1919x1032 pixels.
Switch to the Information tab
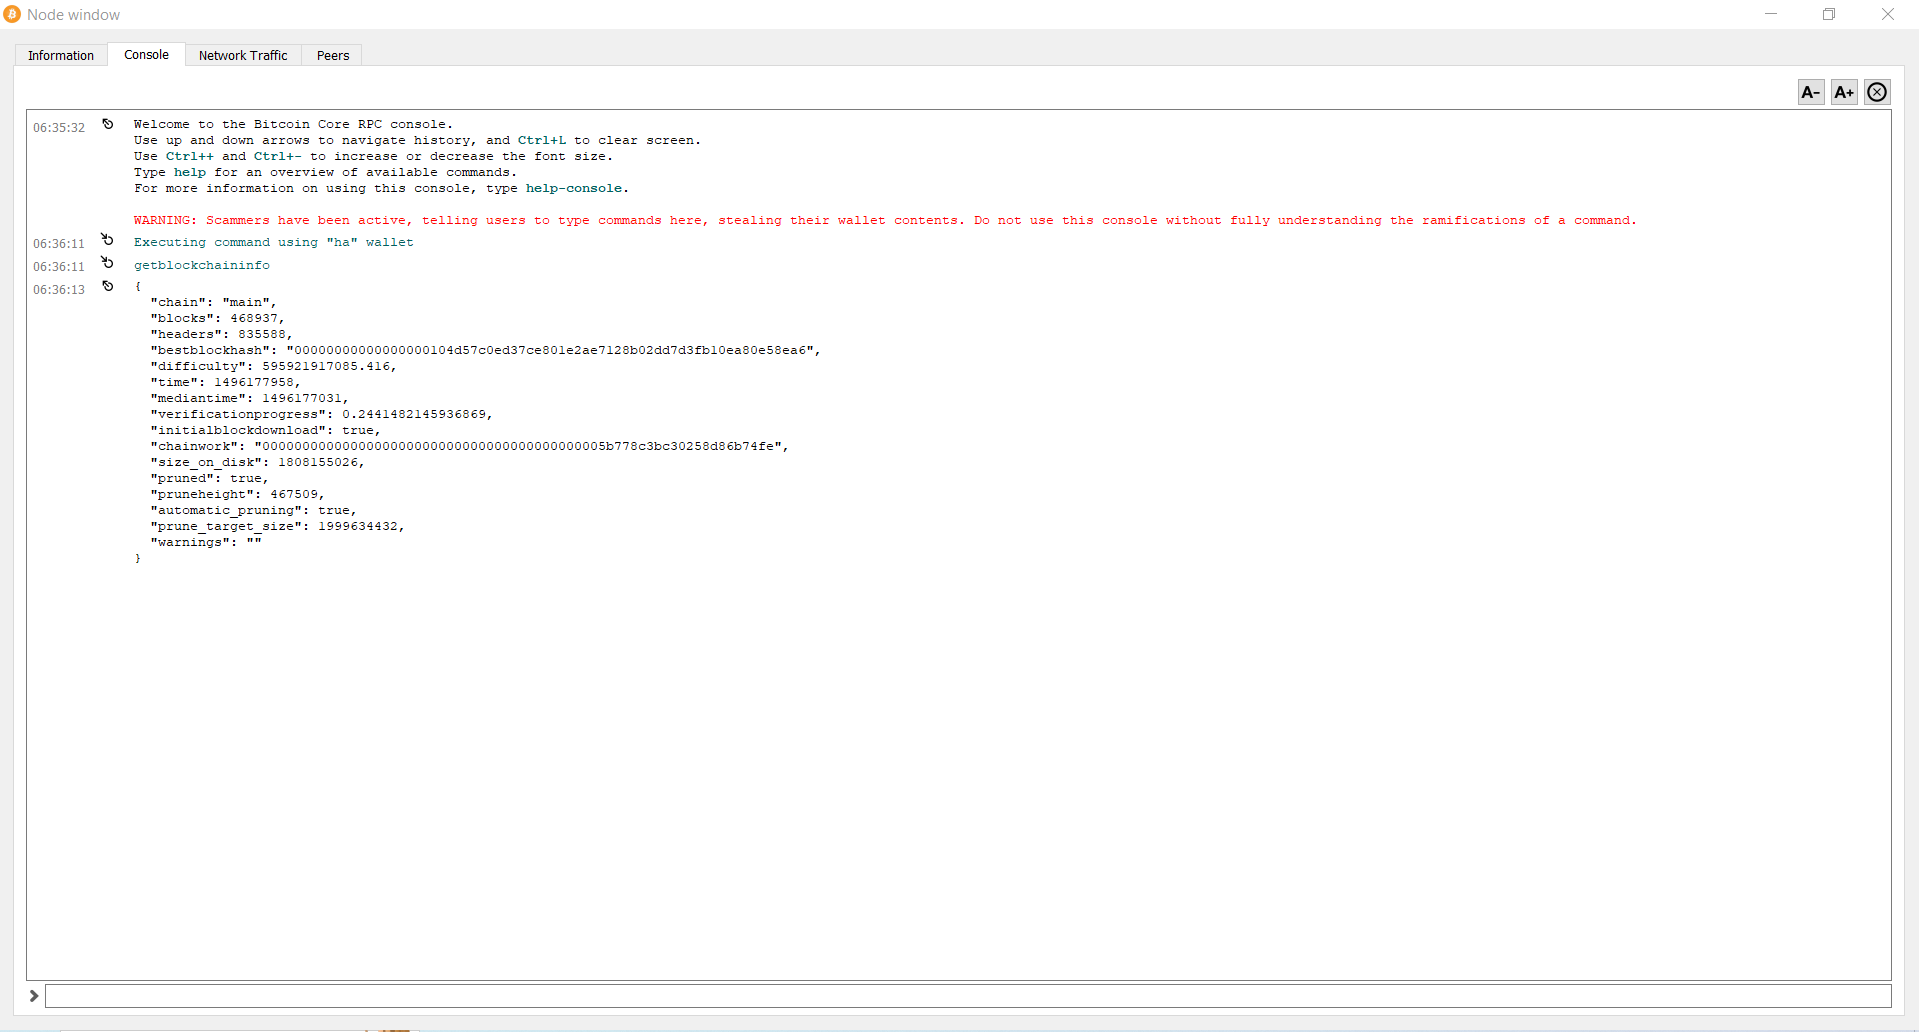click(x=61, y=55)
